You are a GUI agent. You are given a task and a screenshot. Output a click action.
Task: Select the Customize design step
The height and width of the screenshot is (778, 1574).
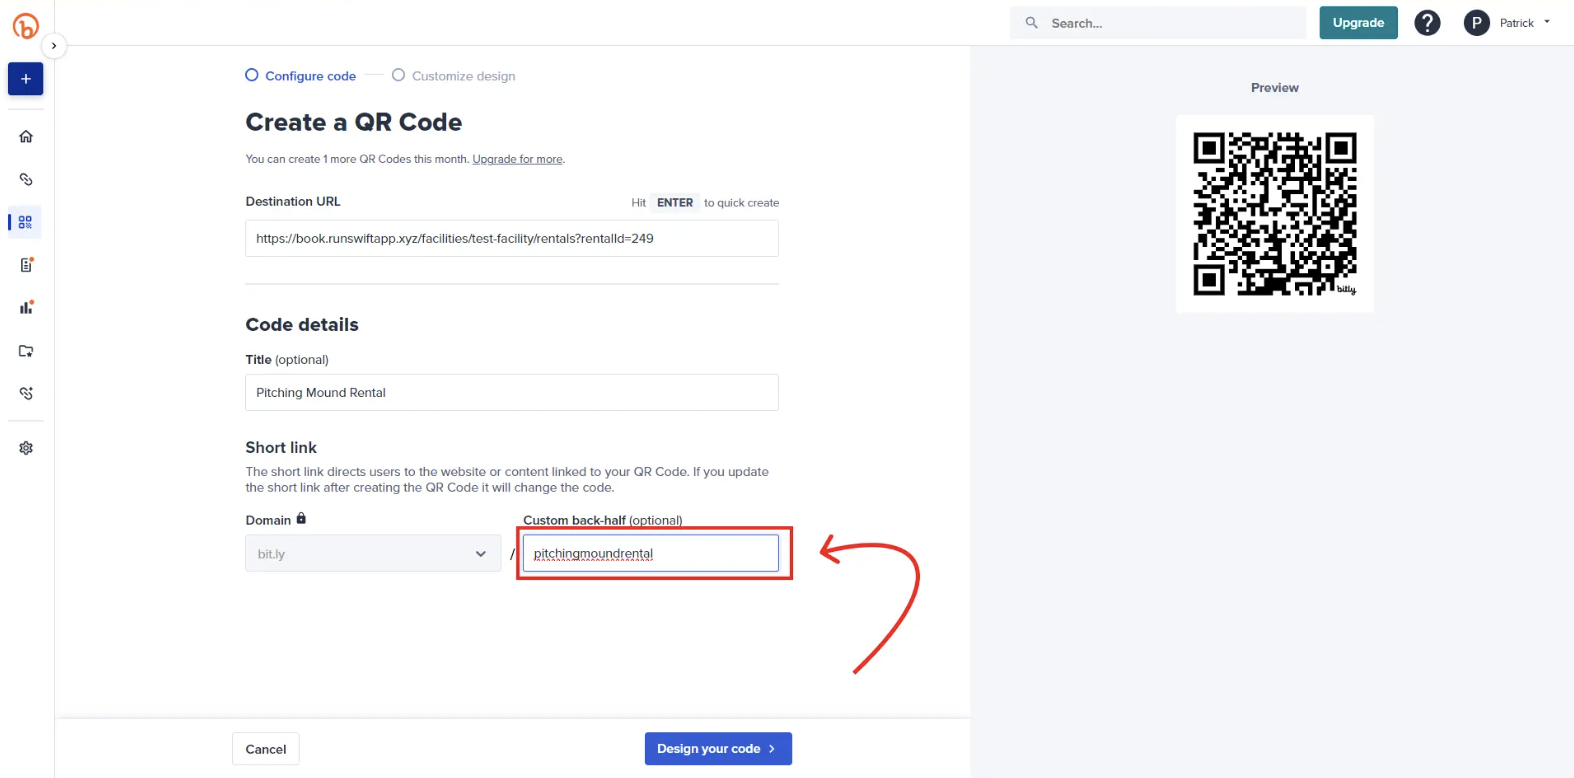454,76
